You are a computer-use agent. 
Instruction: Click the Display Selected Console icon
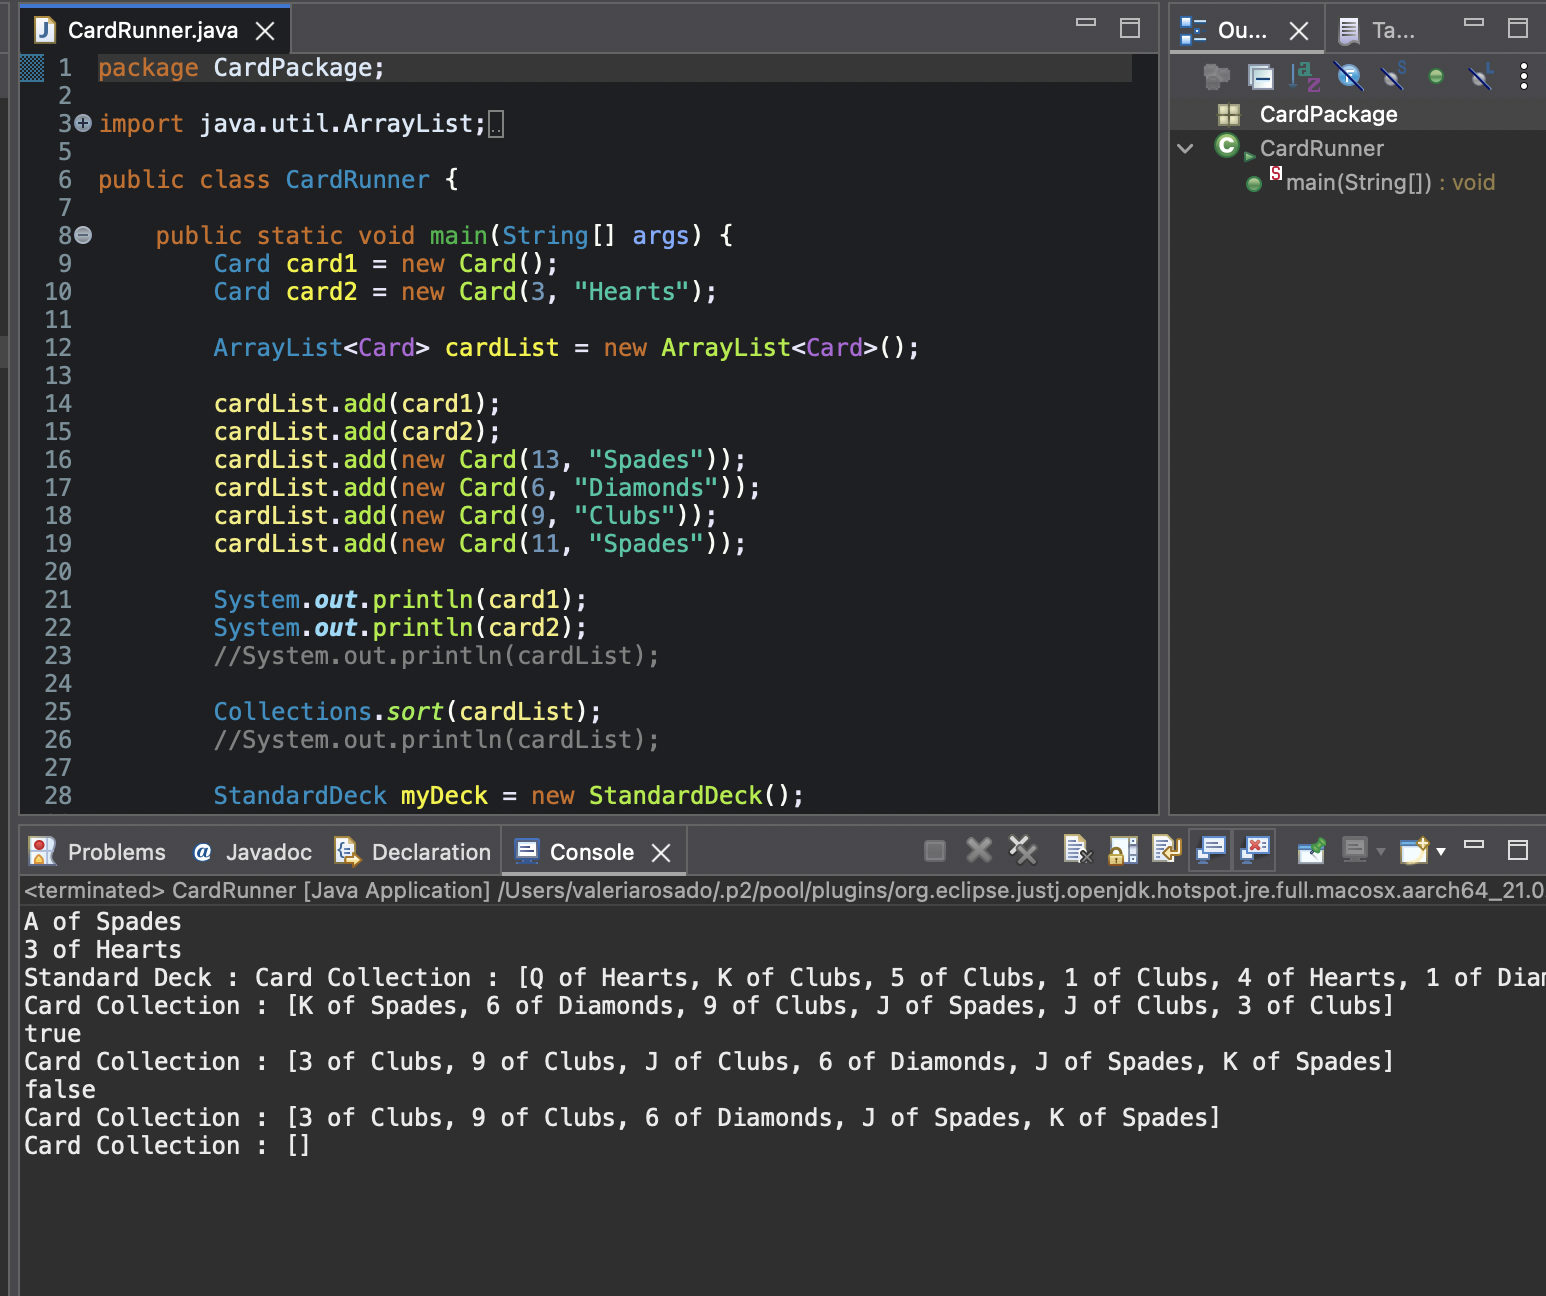coord(1354,851)
